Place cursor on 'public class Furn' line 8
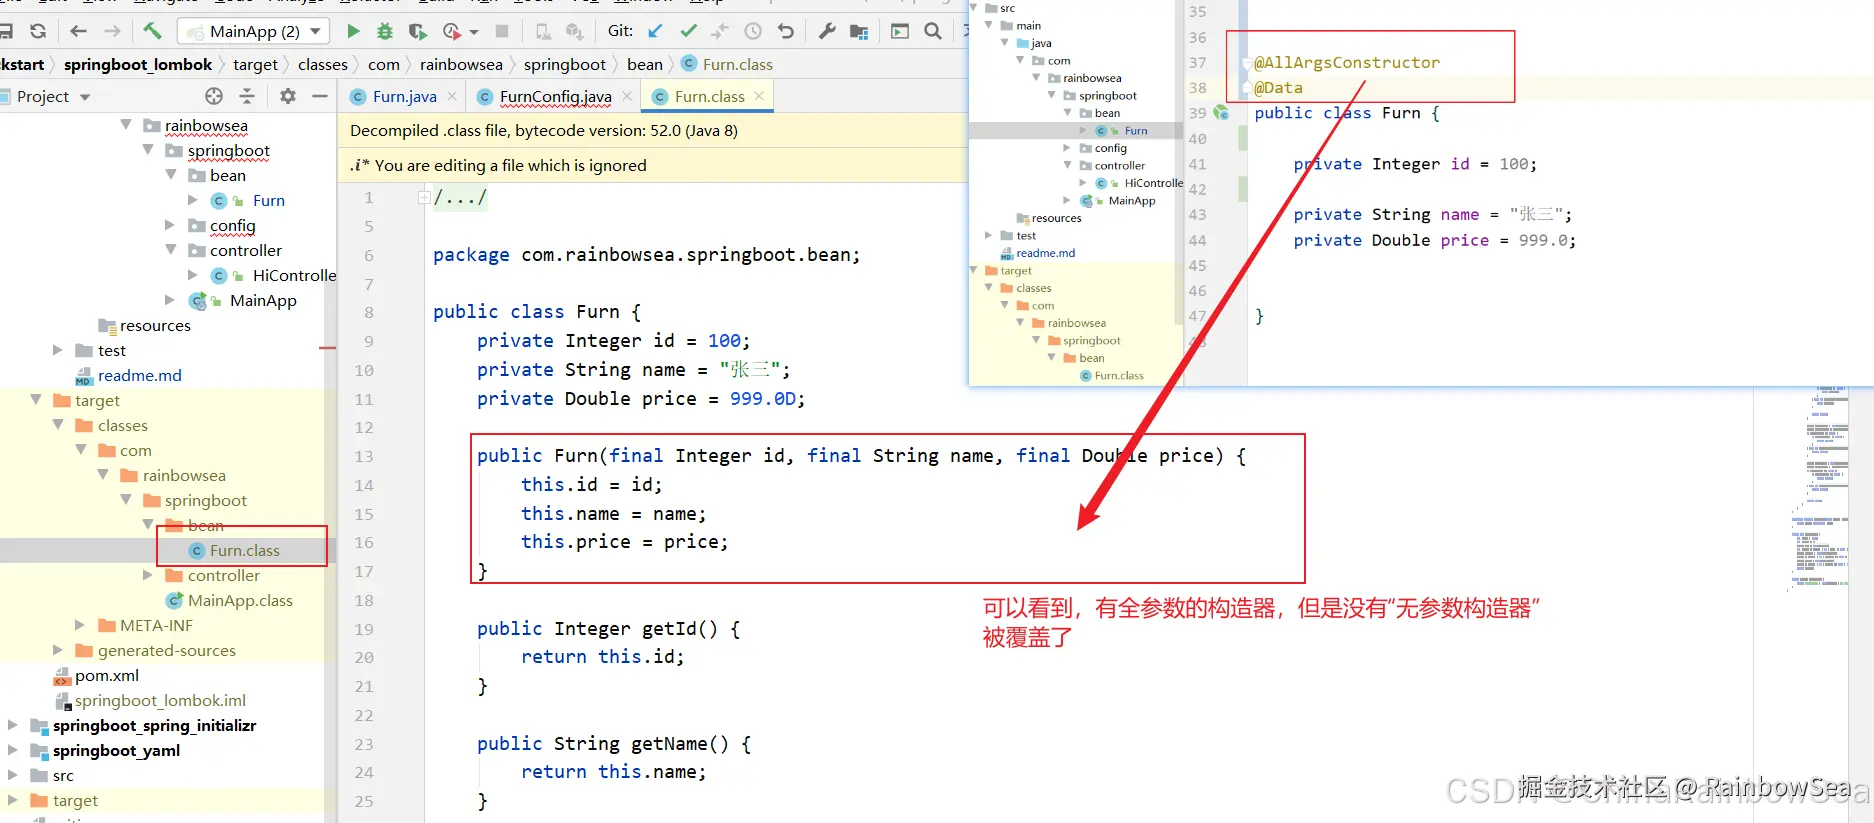The image size is (1874, 823). [x=536, y=312]
